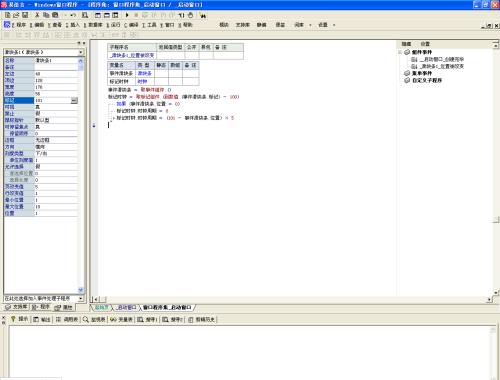Click the 鼠标指针 property value field
The height and width of the screenshot is (380, 500).
click(x=56, y=120)
